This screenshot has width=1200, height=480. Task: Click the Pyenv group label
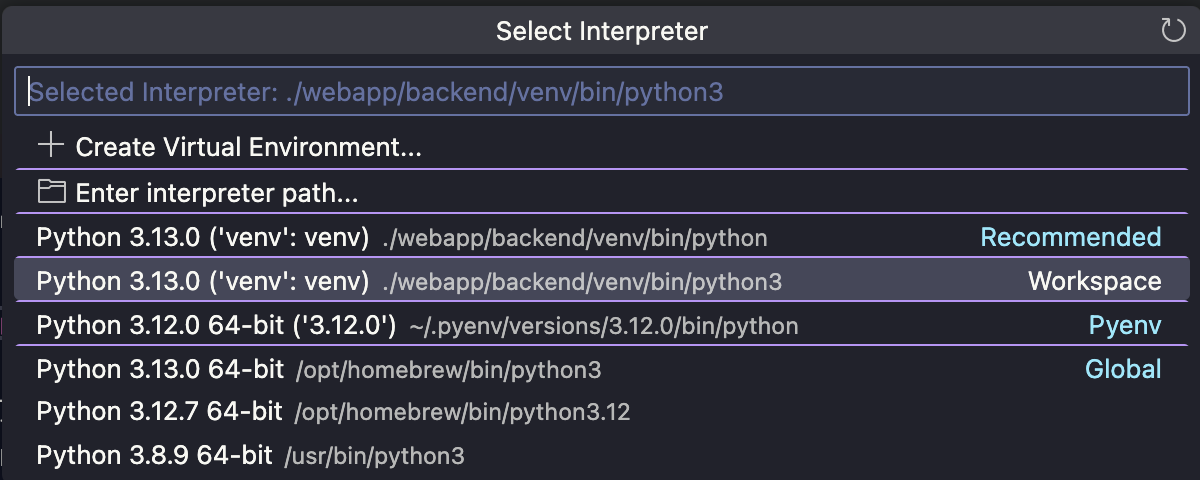1124,326
